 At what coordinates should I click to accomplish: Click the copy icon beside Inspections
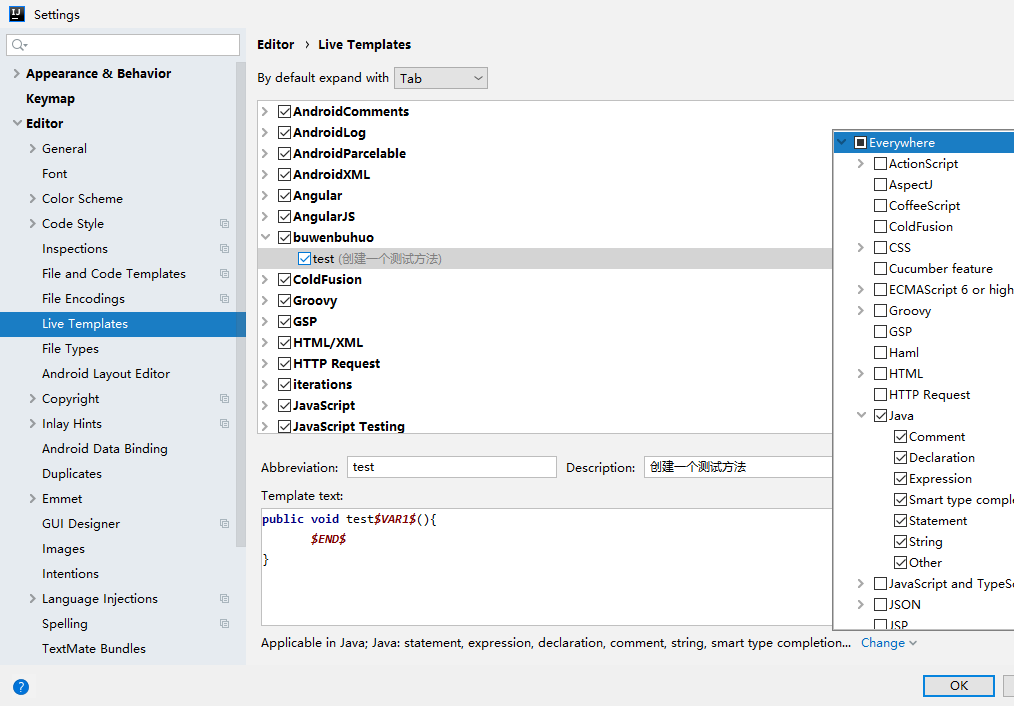coord(224,249)
